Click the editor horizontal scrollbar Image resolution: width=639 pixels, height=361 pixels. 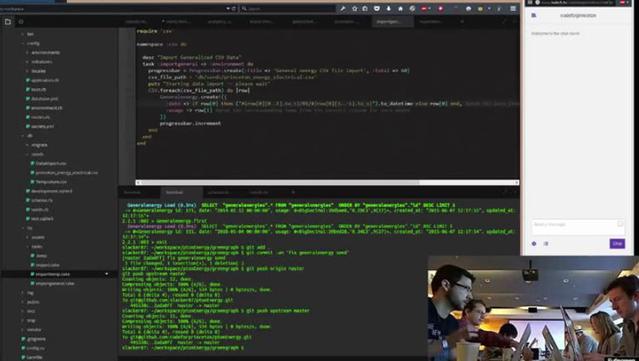click(x=327, y=183)
